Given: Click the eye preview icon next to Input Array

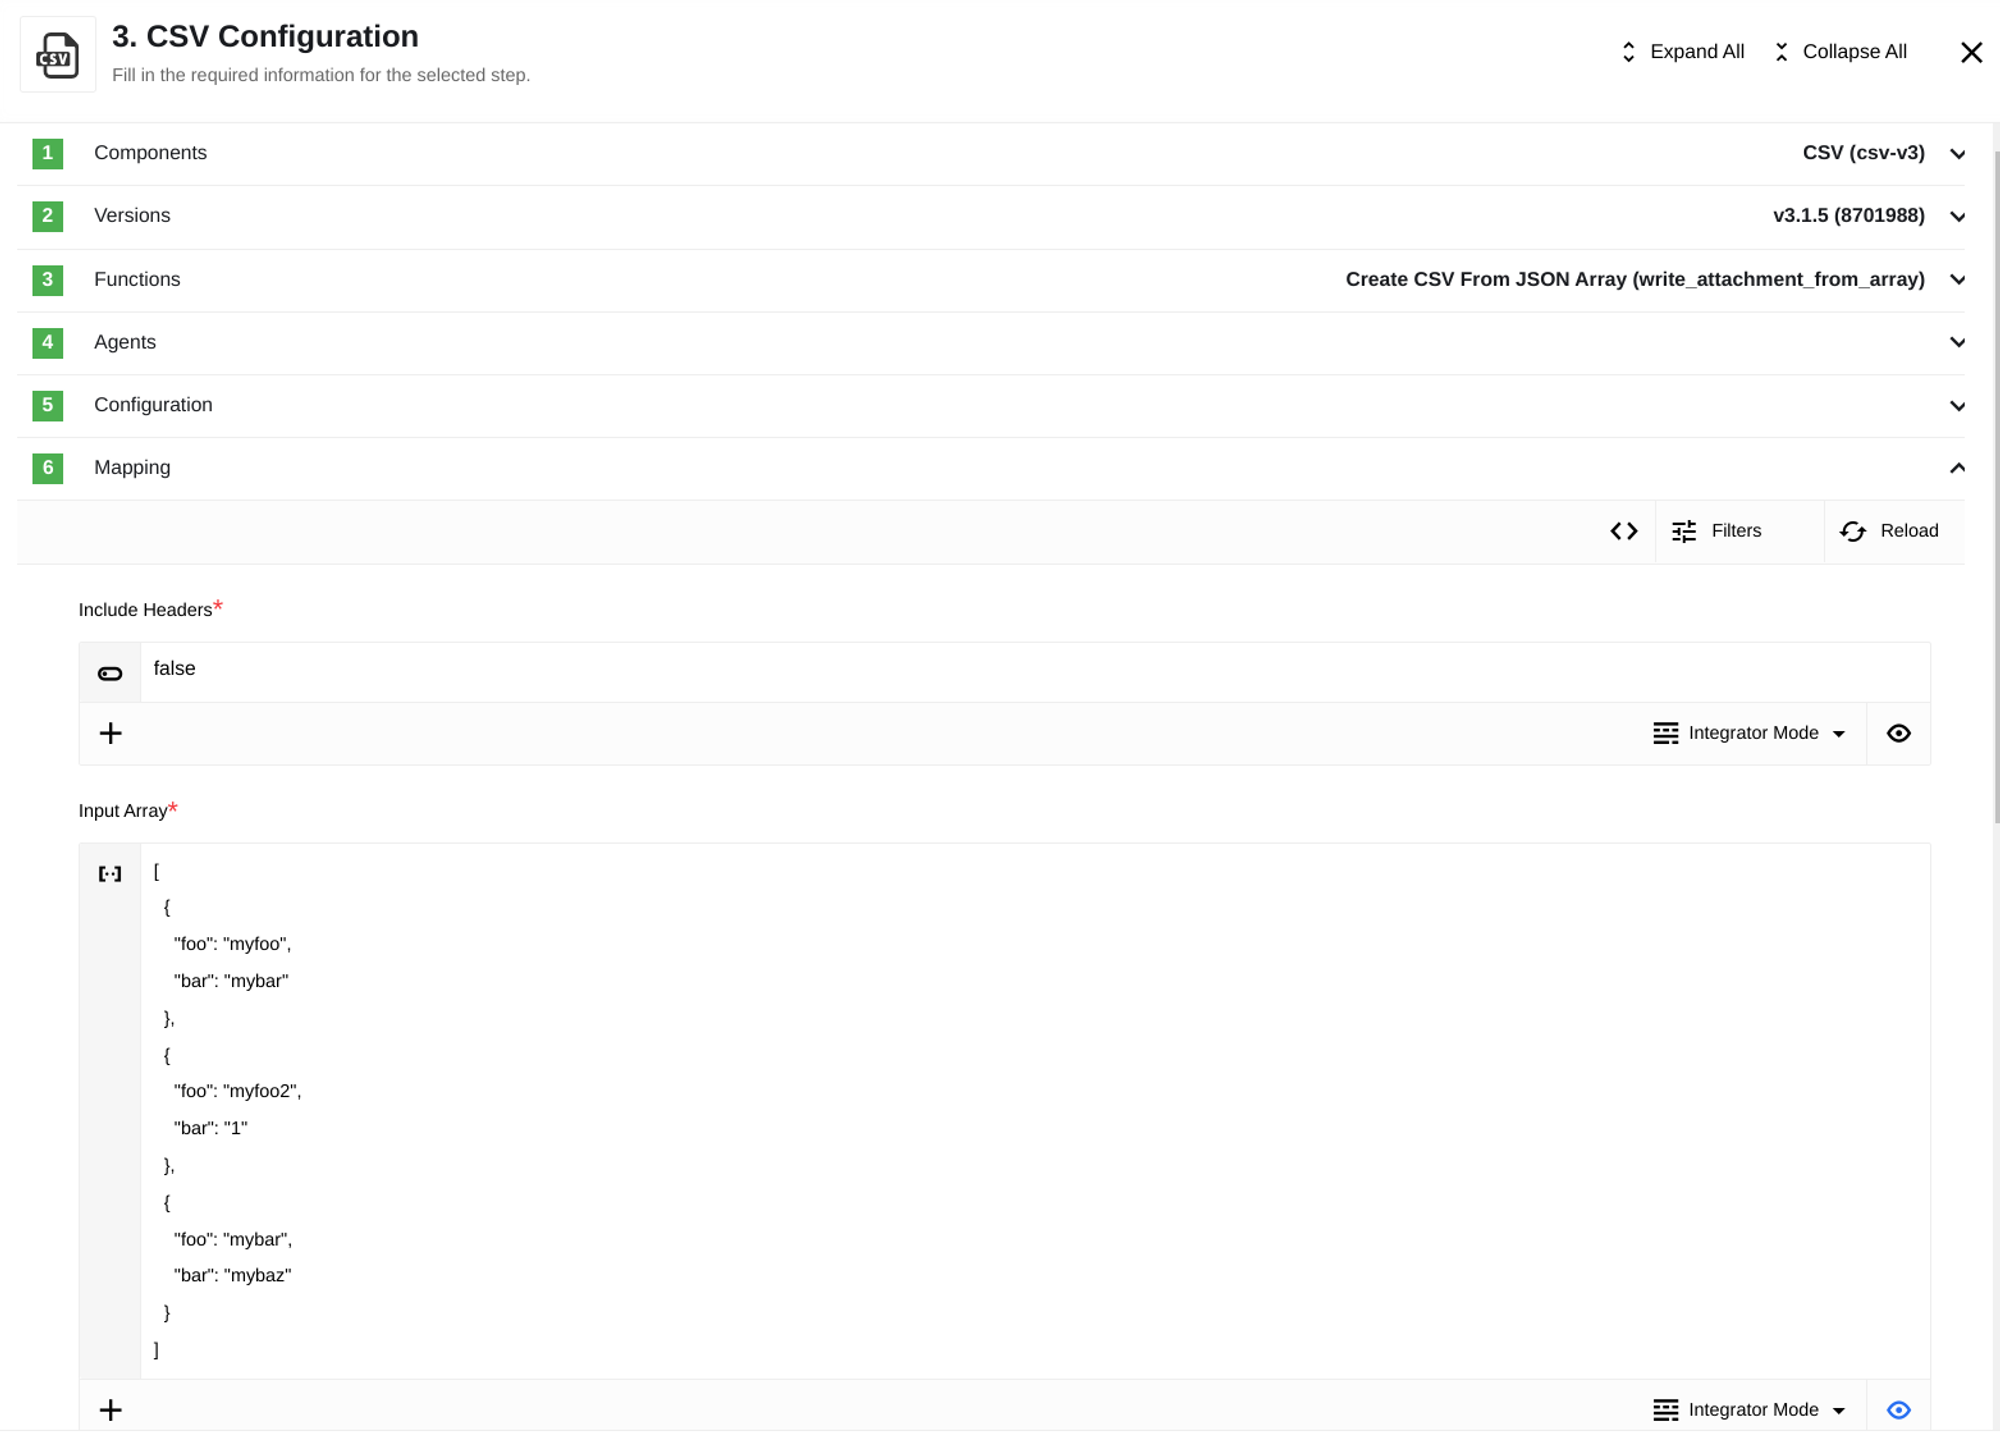Looking at the screenshot, I should [x=1898, y=1409].
